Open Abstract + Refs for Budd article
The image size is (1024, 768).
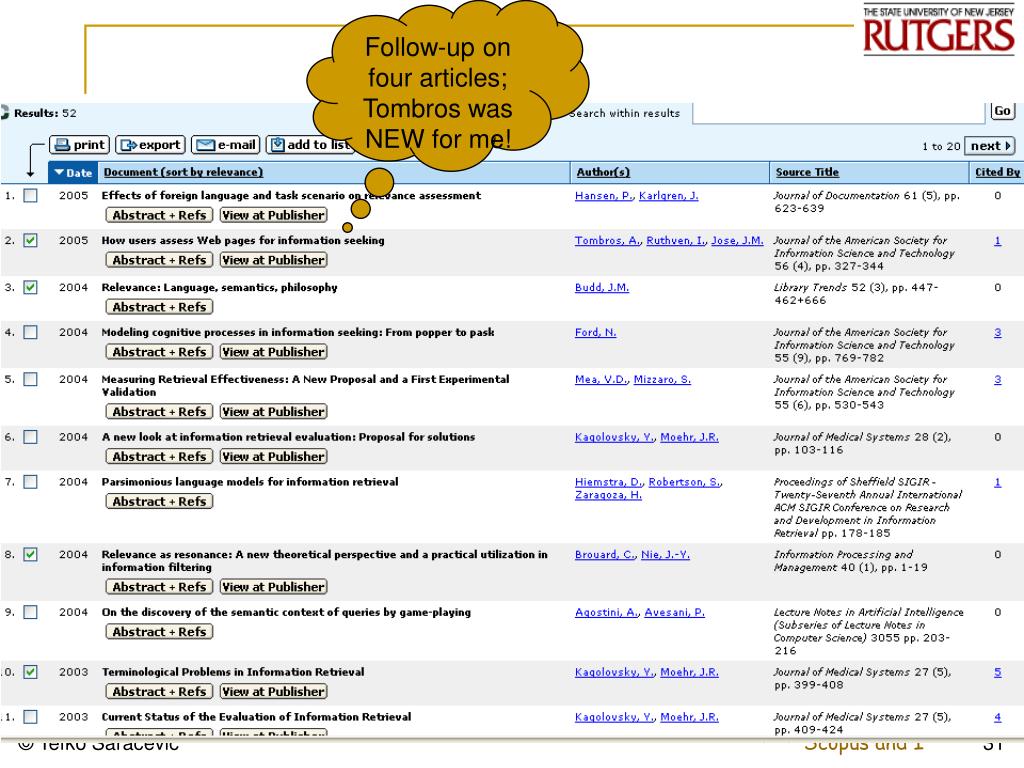tap(159, 307)
